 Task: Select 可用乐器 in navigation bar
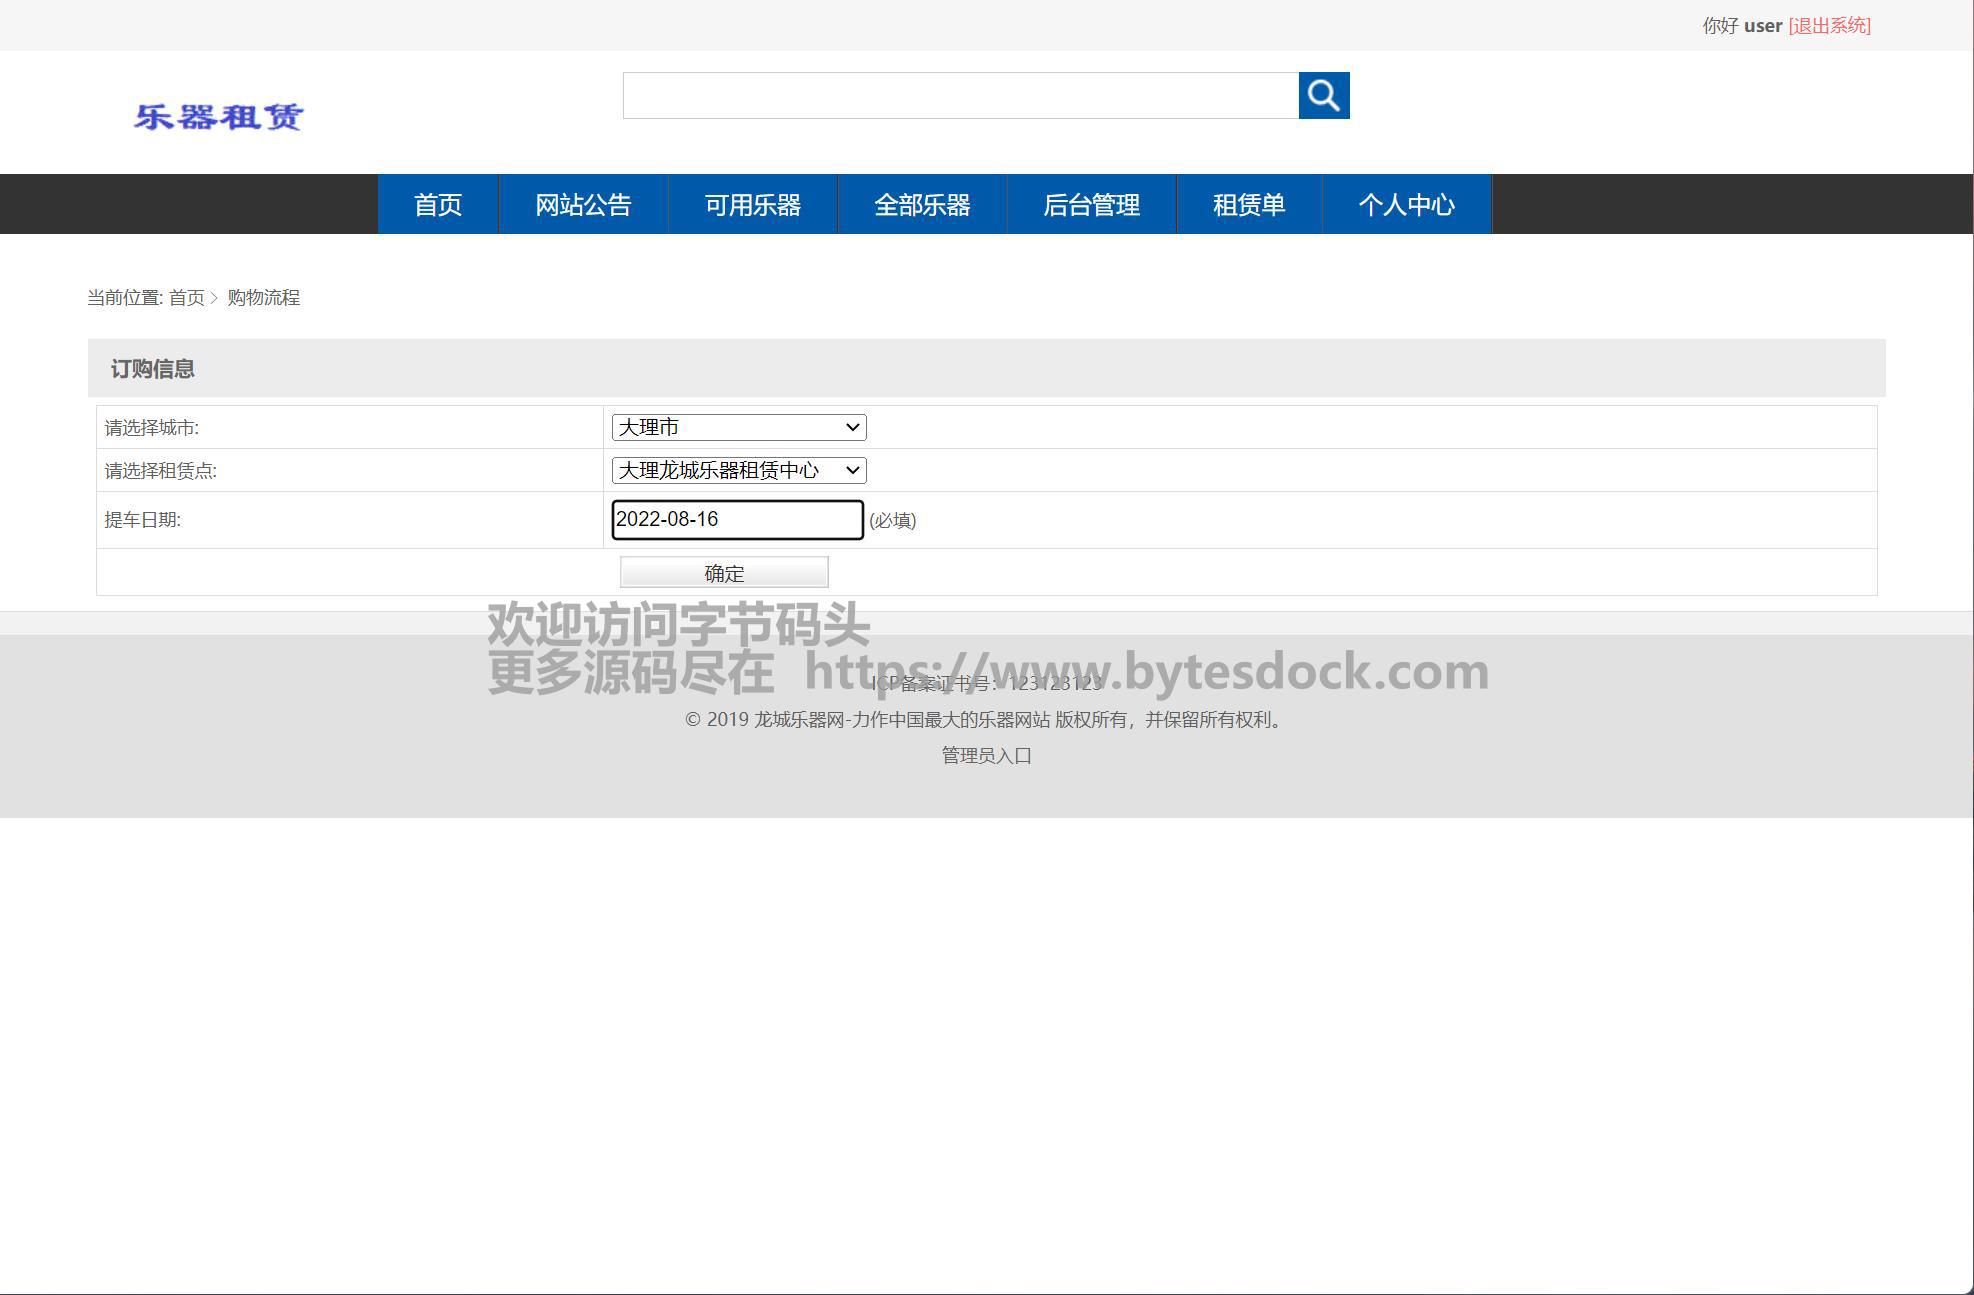(x=752, y=205)
